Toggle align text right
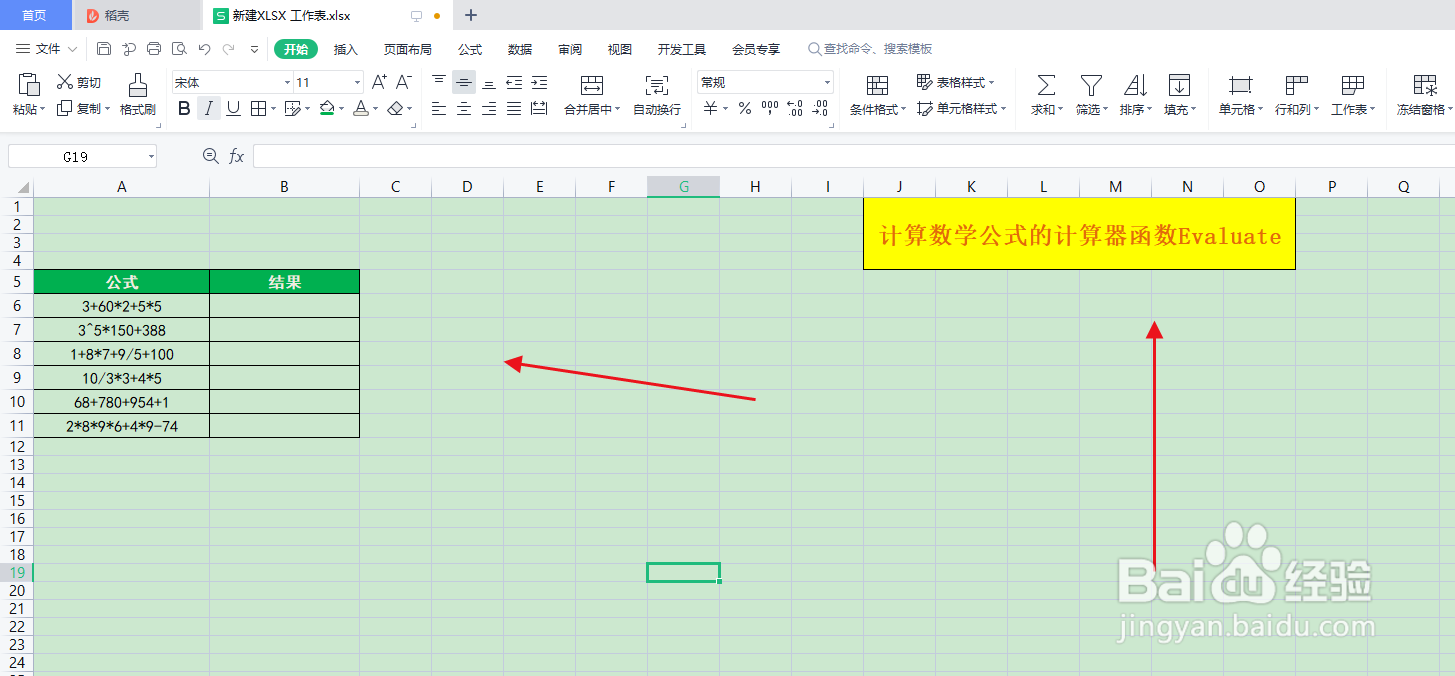The image size is (1455, 676). pos(489,109)
